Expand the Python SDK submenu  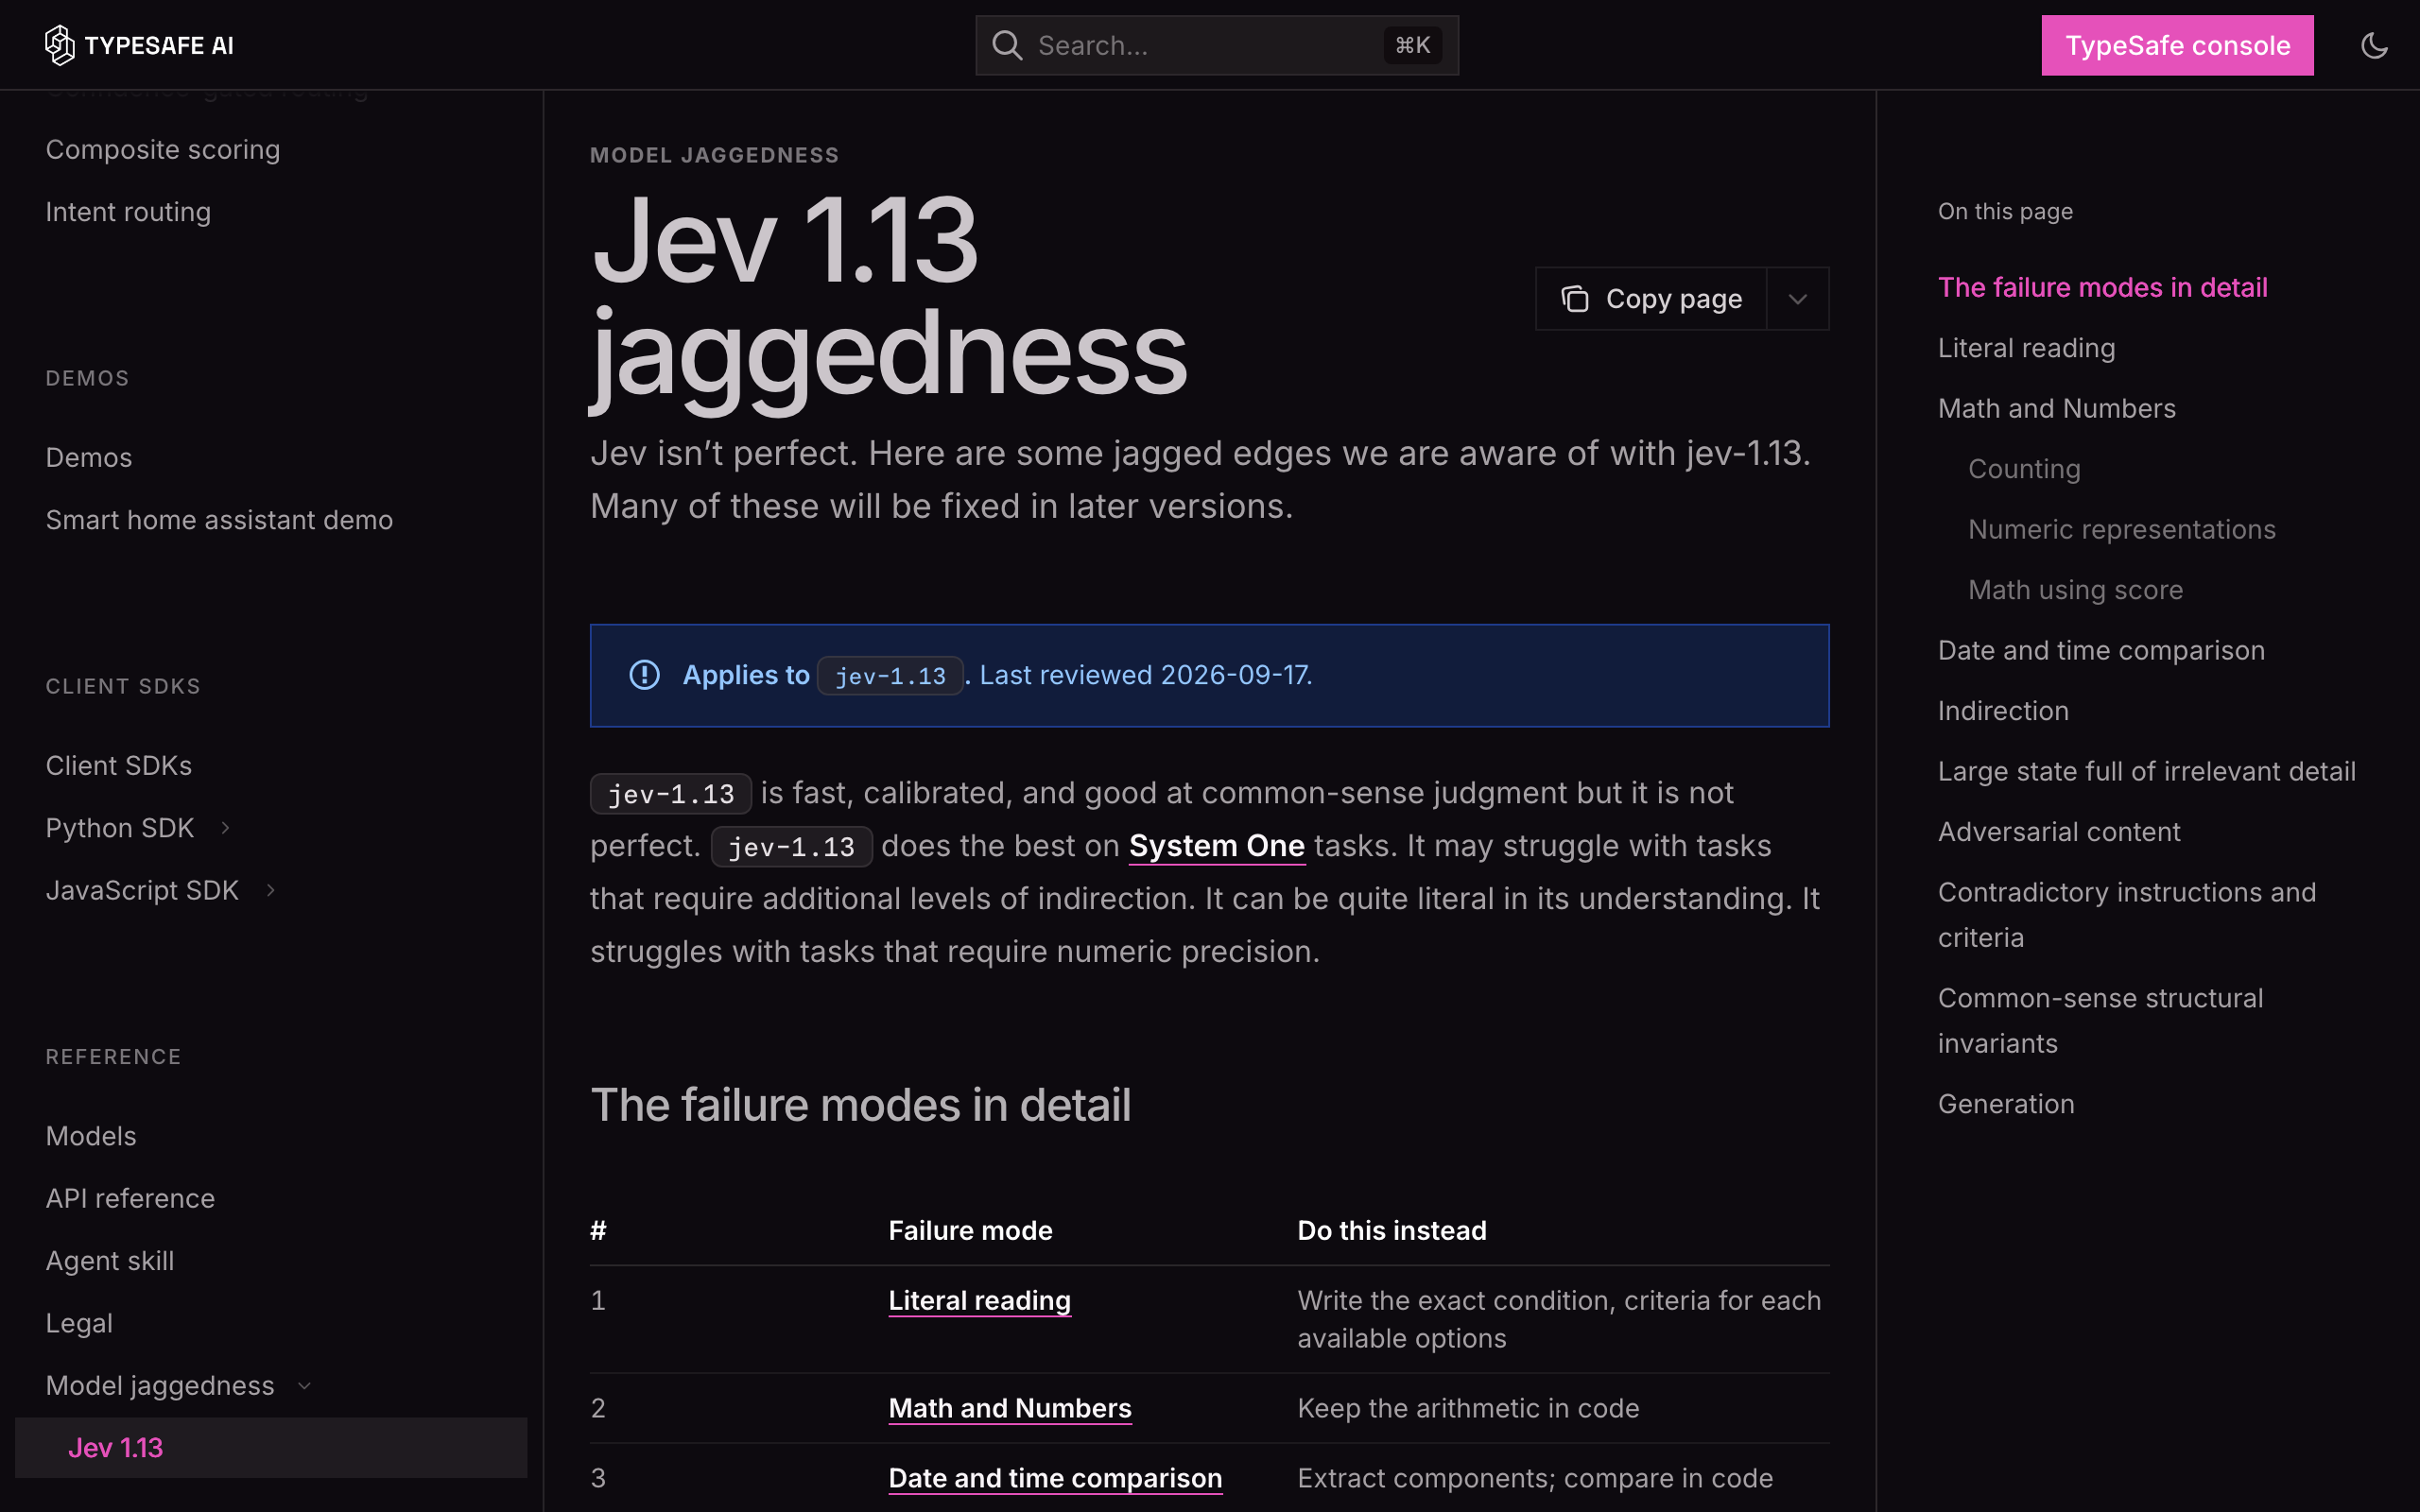[x=225, y=828]
